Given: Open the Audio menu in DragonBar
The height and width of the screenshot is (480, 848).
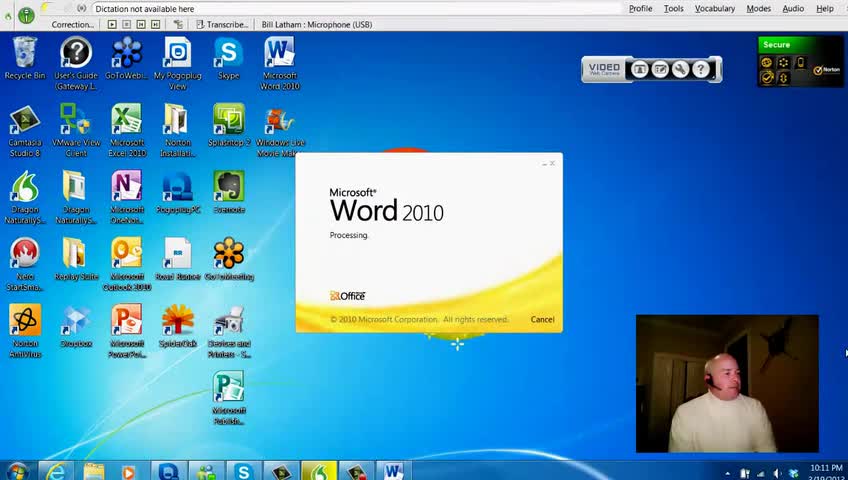Looking at the screenshot, I should (793, 9).
